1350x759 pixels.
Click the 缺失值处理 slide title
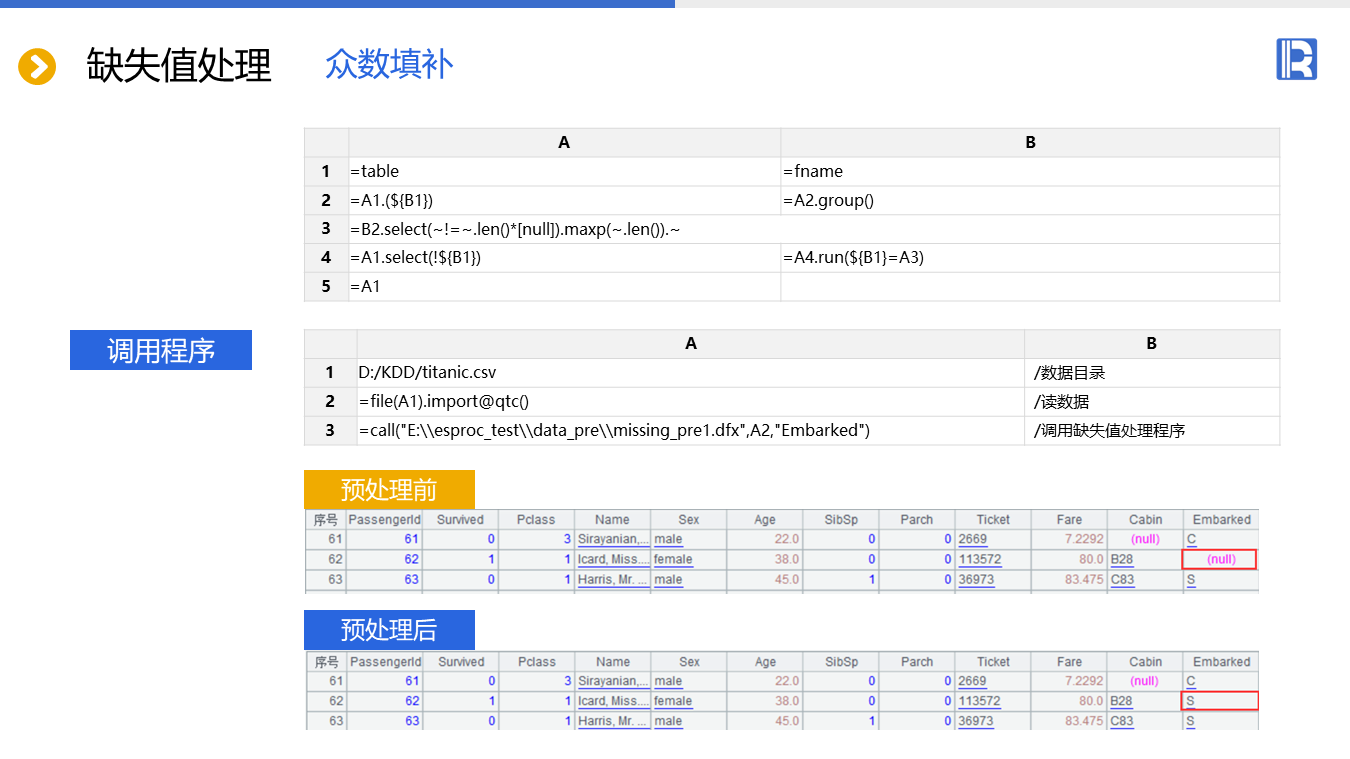click(x=179, y=66)
